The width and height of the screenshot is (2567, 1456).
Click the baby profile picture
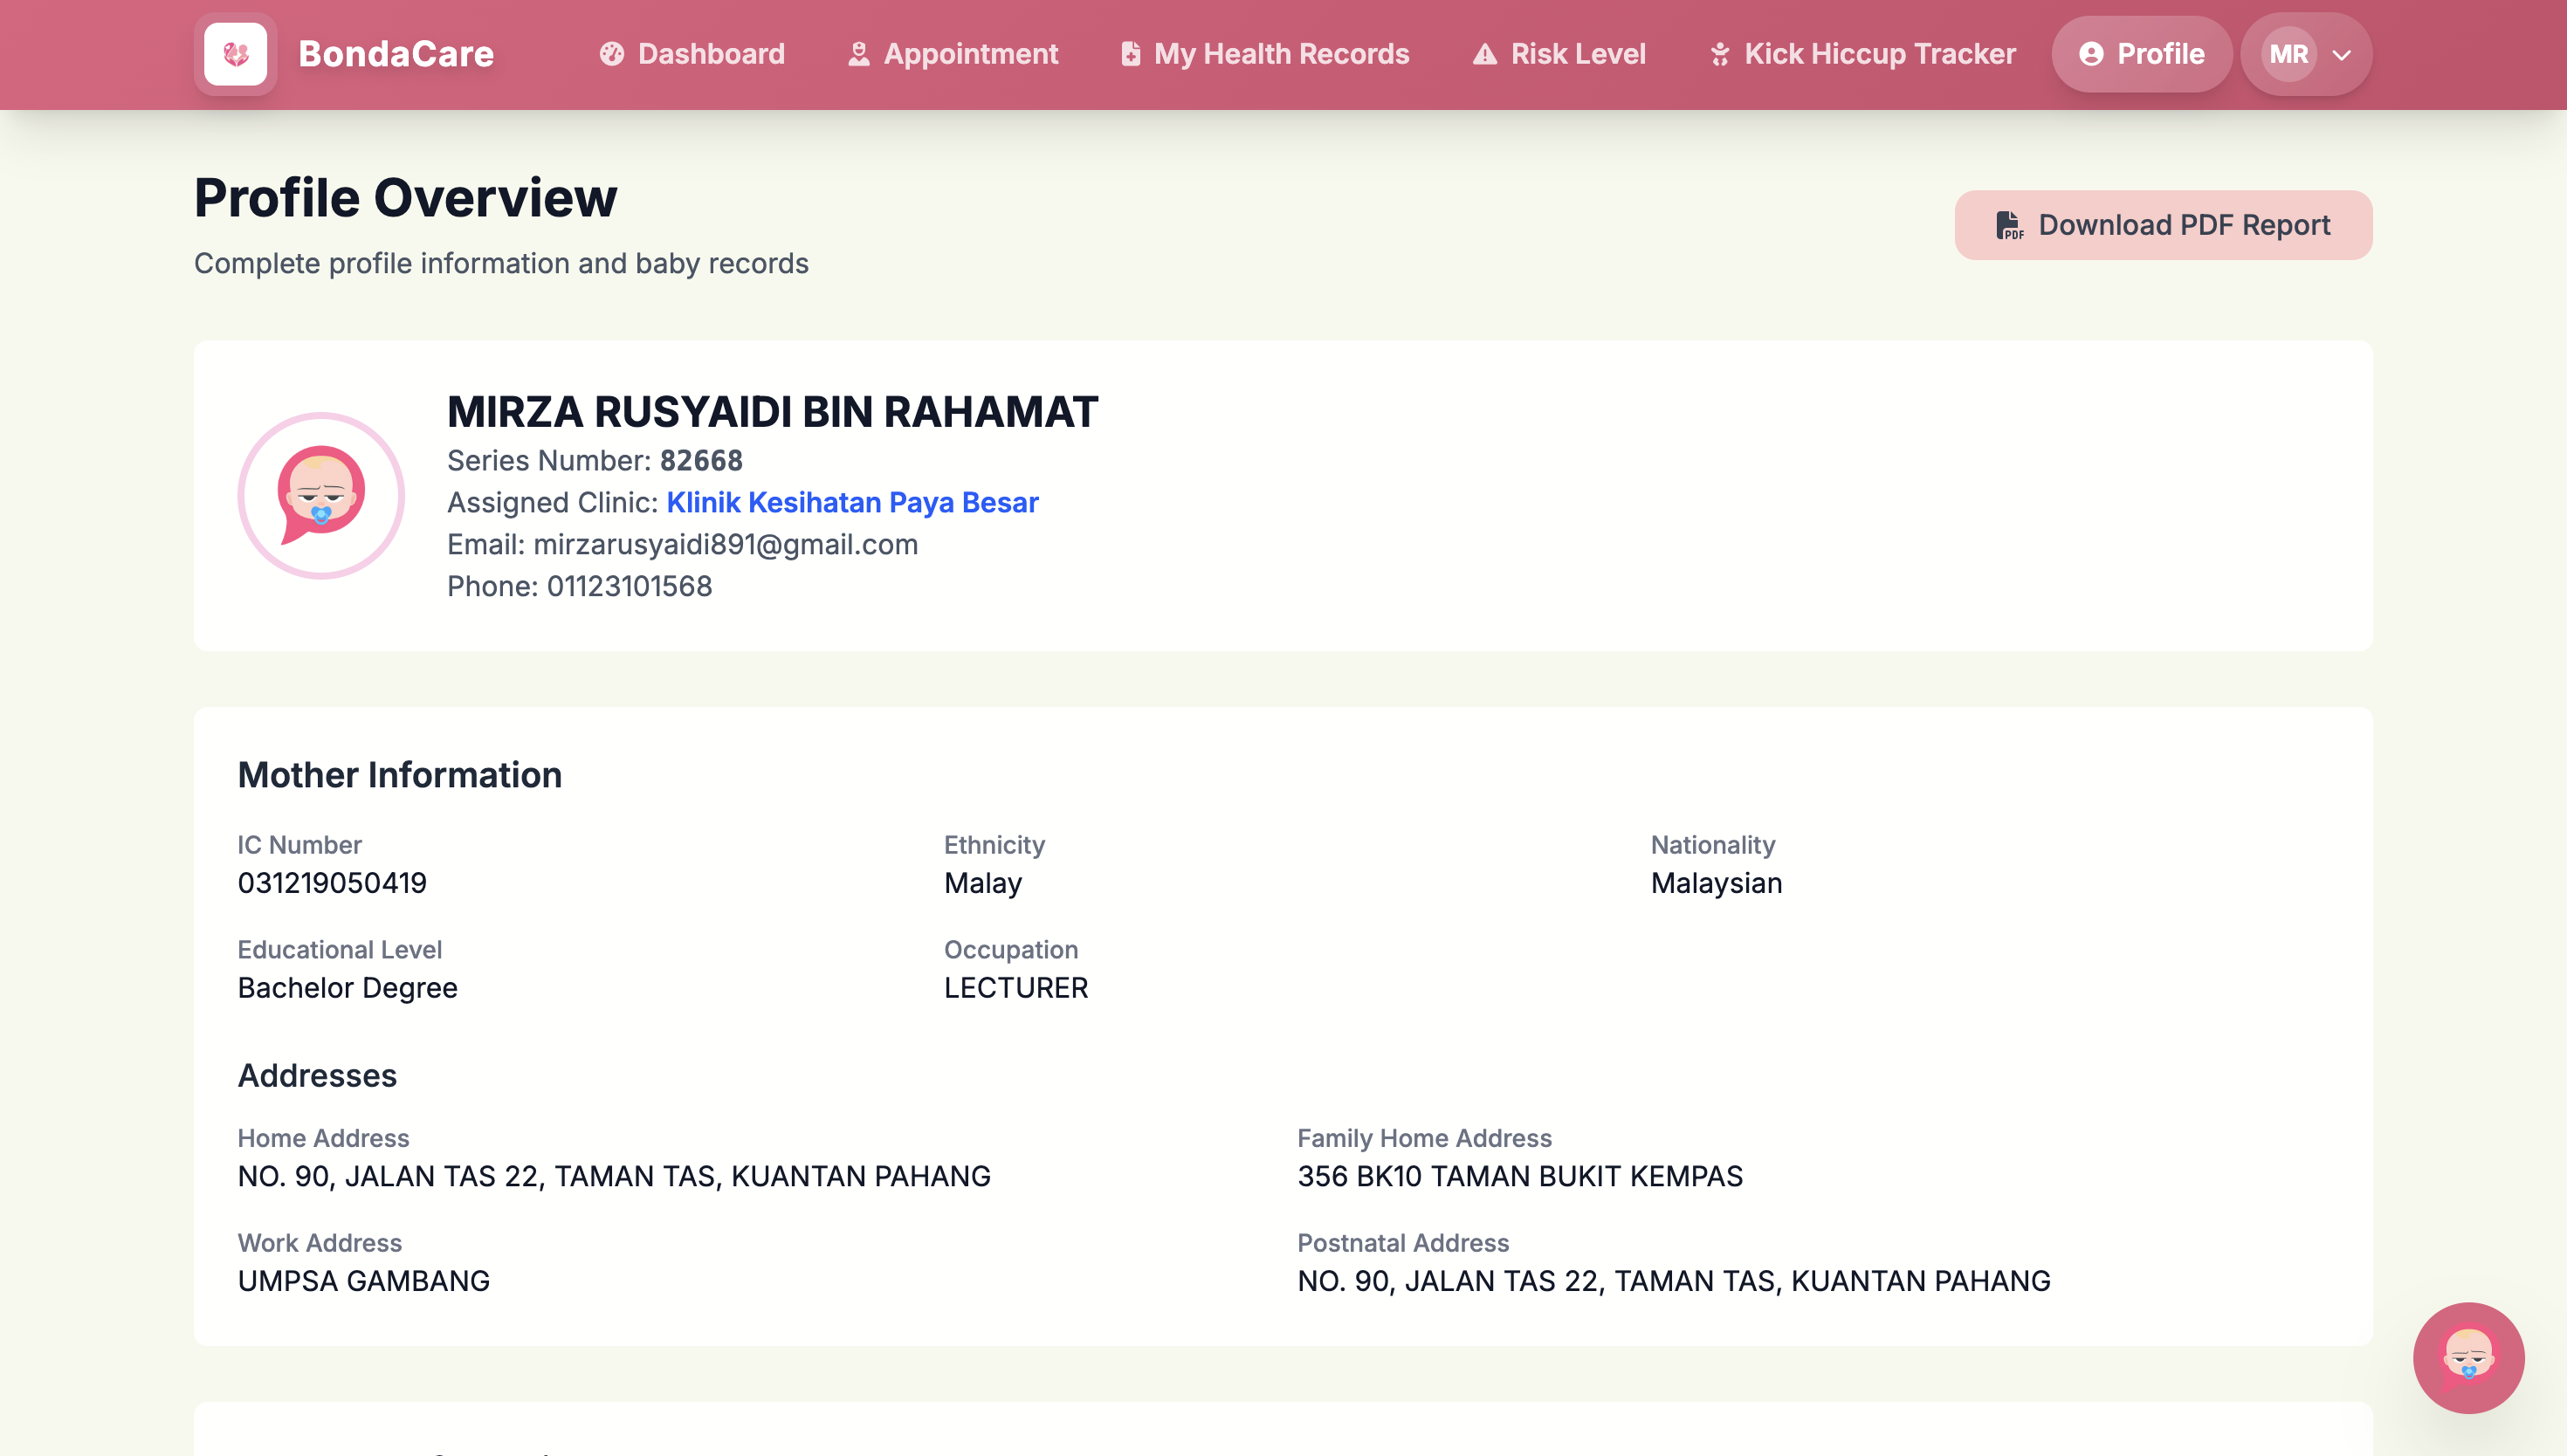coord(321,496)
